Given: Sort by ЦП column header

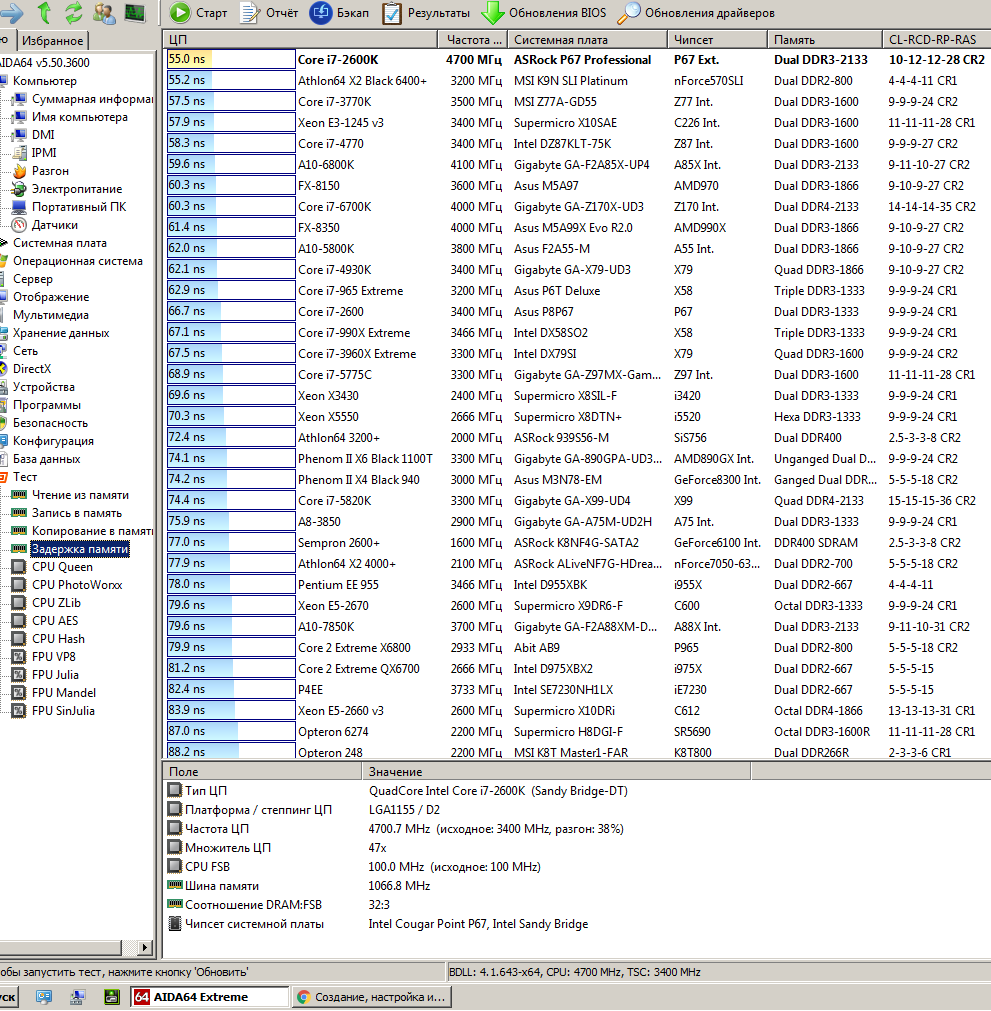Looking at the screenshot, I should 300,40.
